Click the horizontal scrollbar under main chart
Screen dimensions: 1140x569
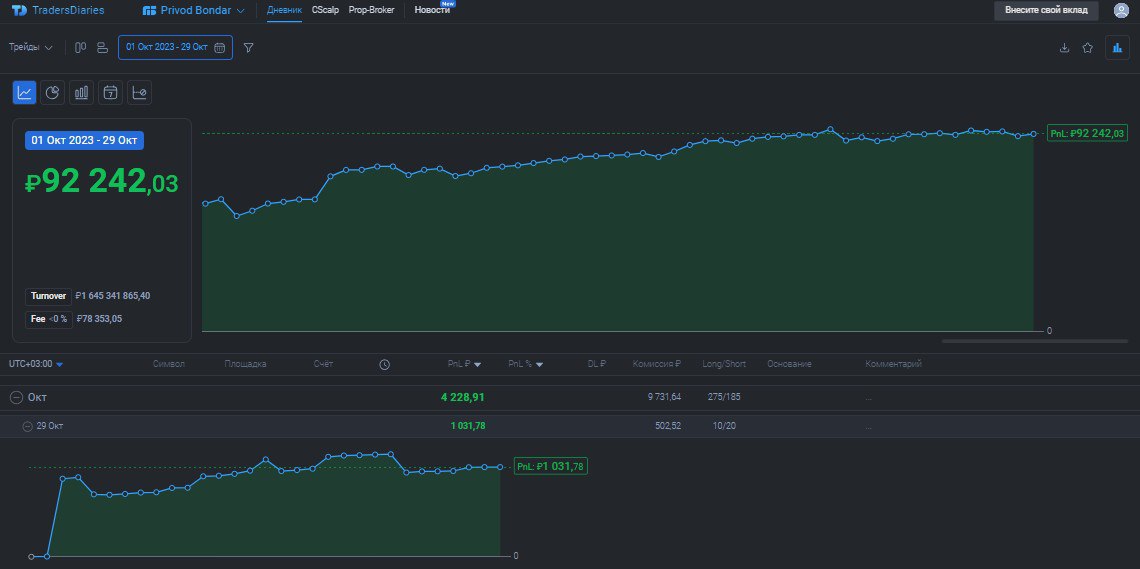pyautogui.click(x=1035, y=341)
